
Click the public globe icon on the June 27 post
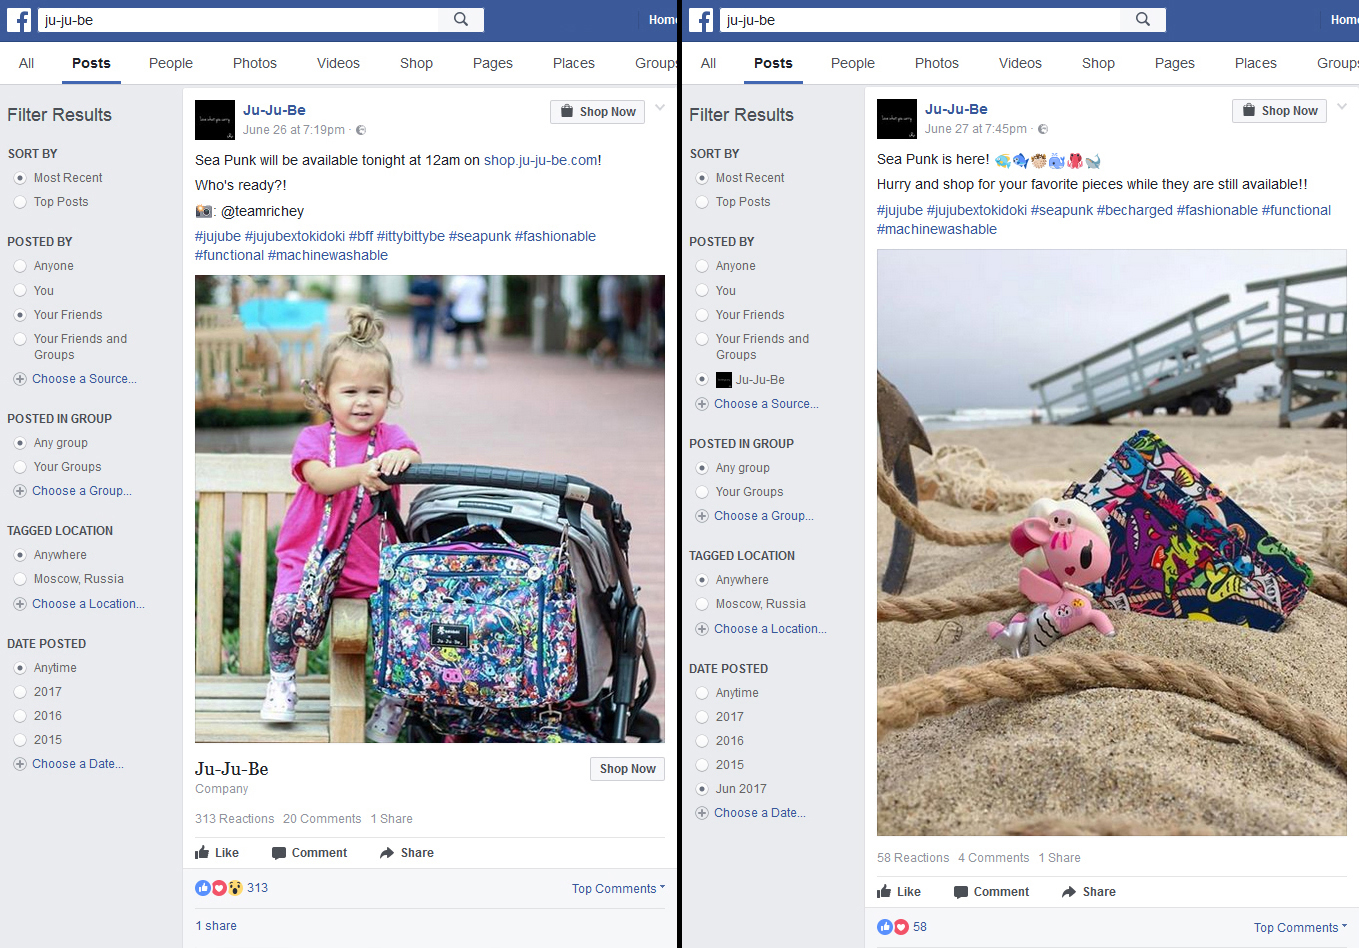(x=1043, y=129)
